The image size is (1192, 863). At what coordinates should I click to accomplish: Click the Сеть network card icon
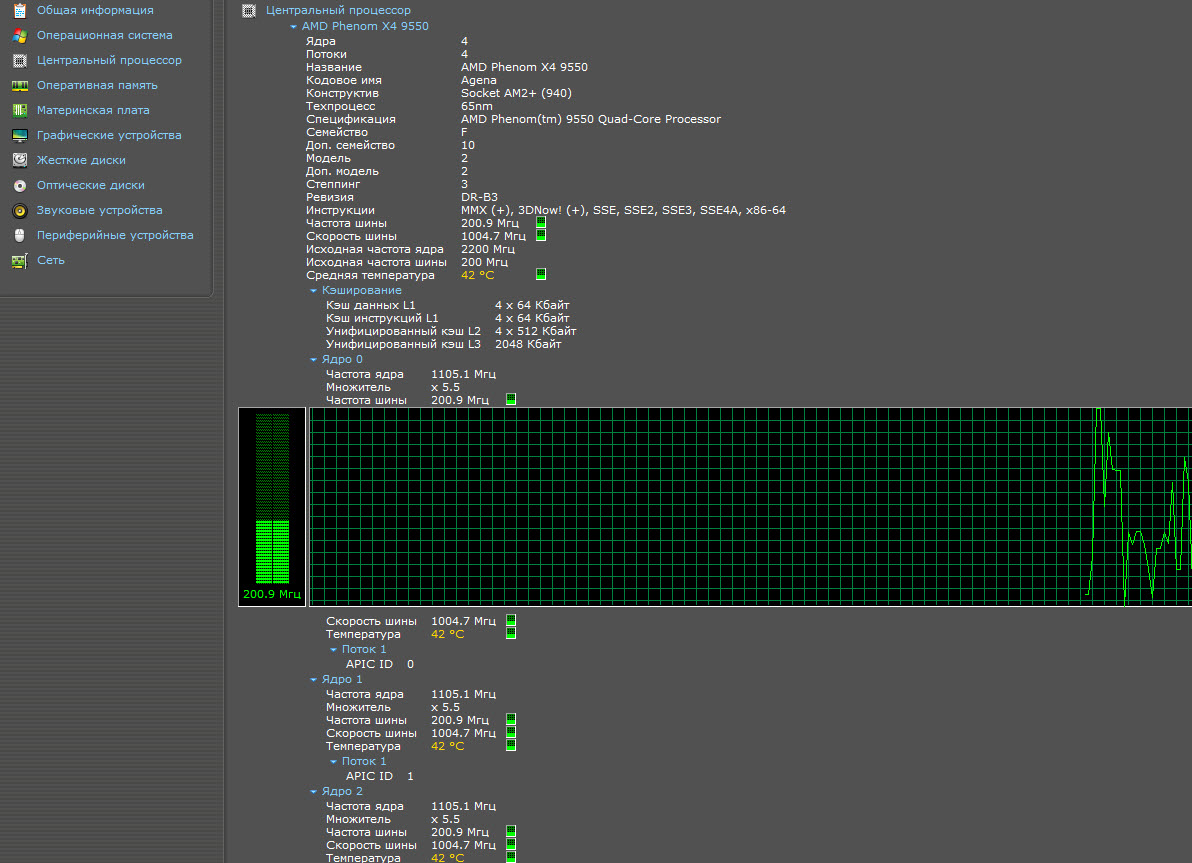point(19,260)
